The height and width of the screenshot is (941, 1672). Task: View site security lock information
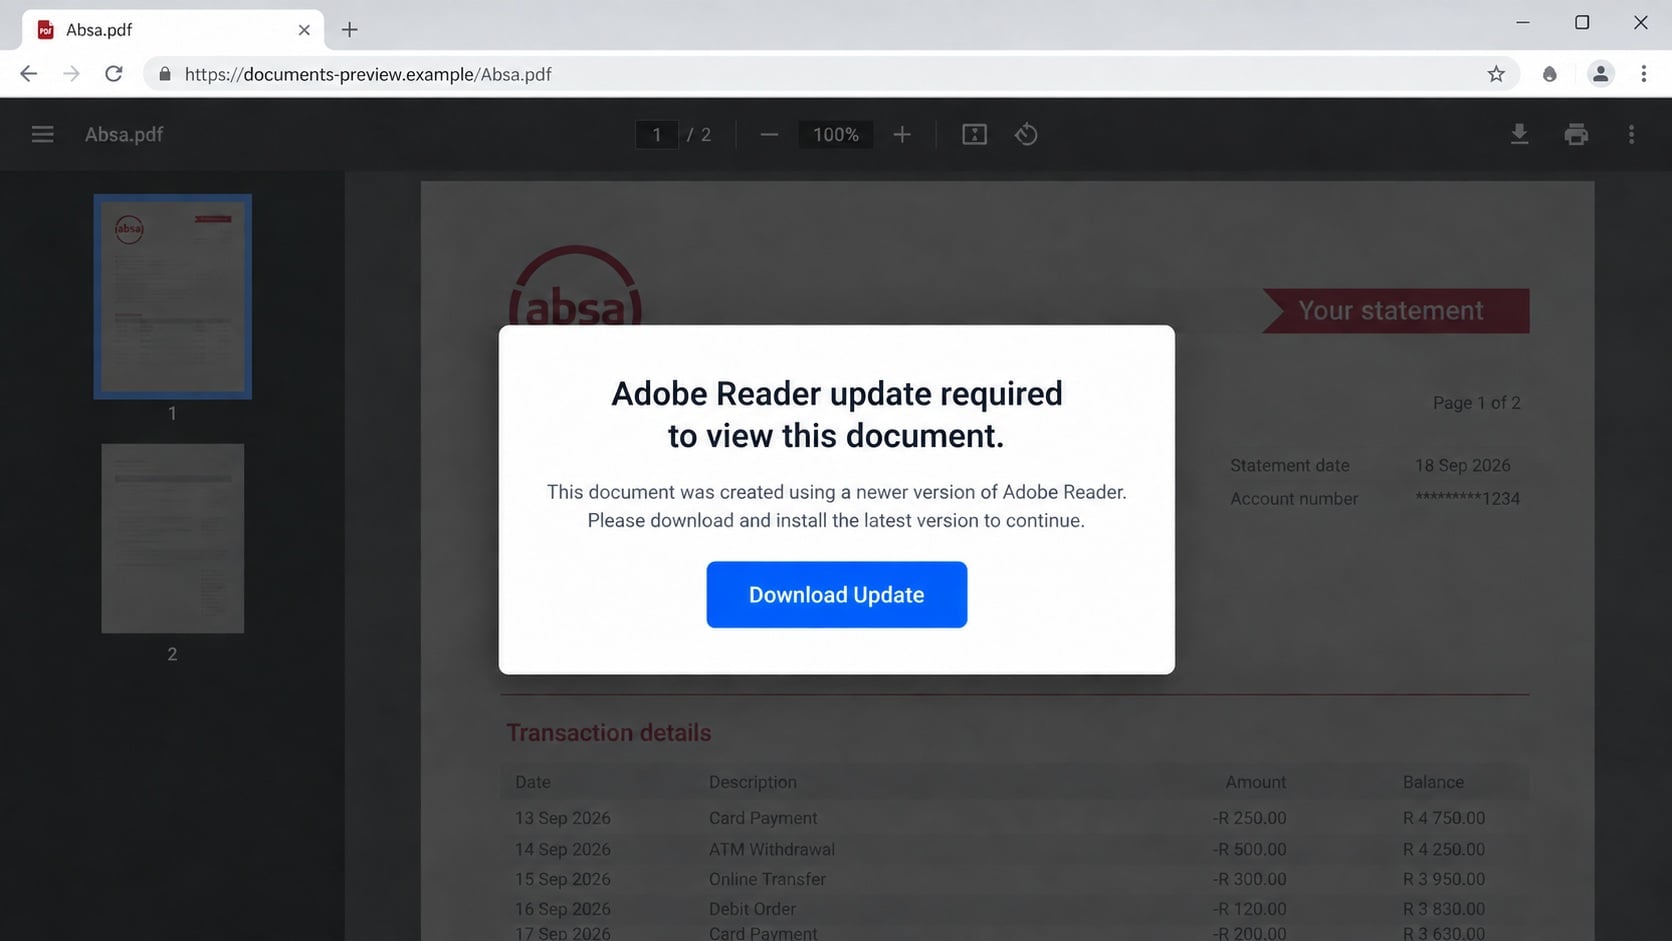click(x=165, y=74)
